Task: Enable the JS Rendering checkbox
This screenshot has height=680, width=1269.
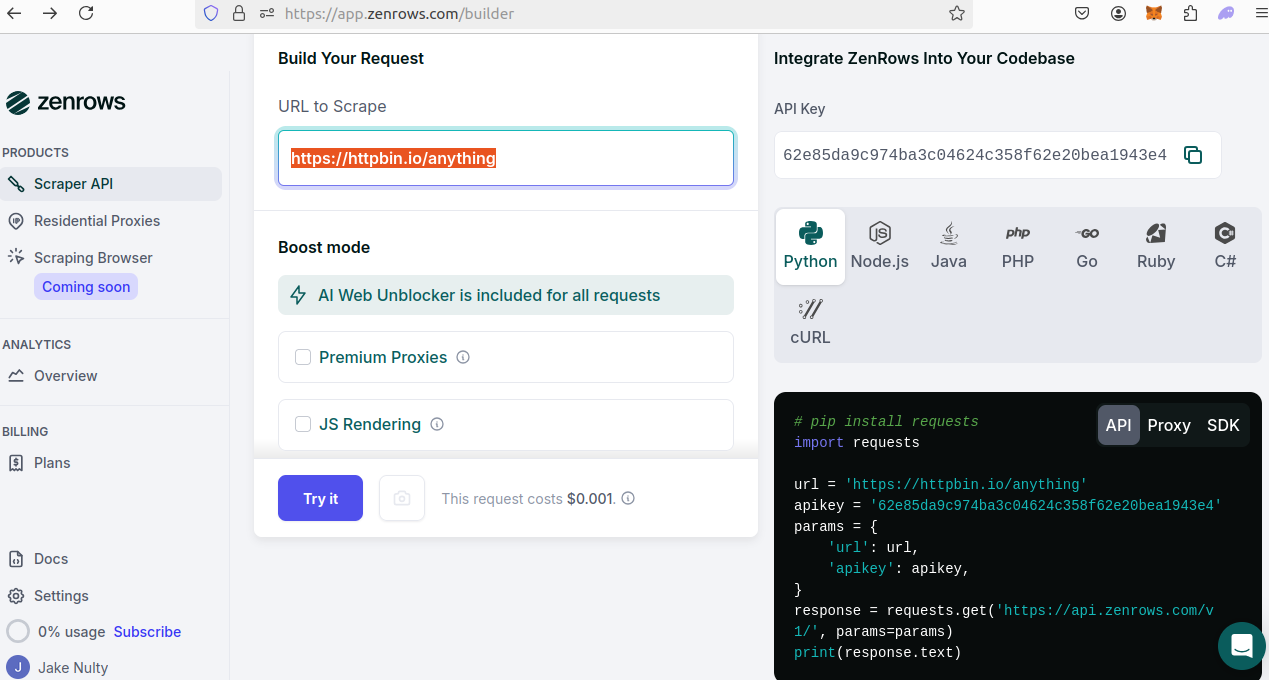Action: coord(303,424)
